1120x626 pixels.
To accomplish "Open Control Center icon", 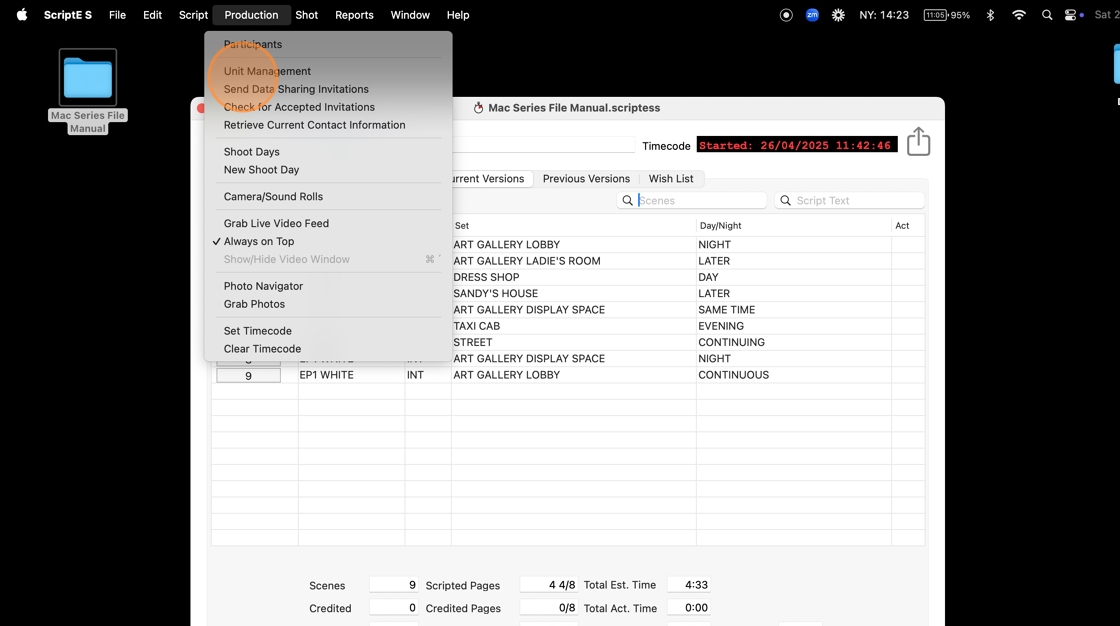I will 1070,15.
